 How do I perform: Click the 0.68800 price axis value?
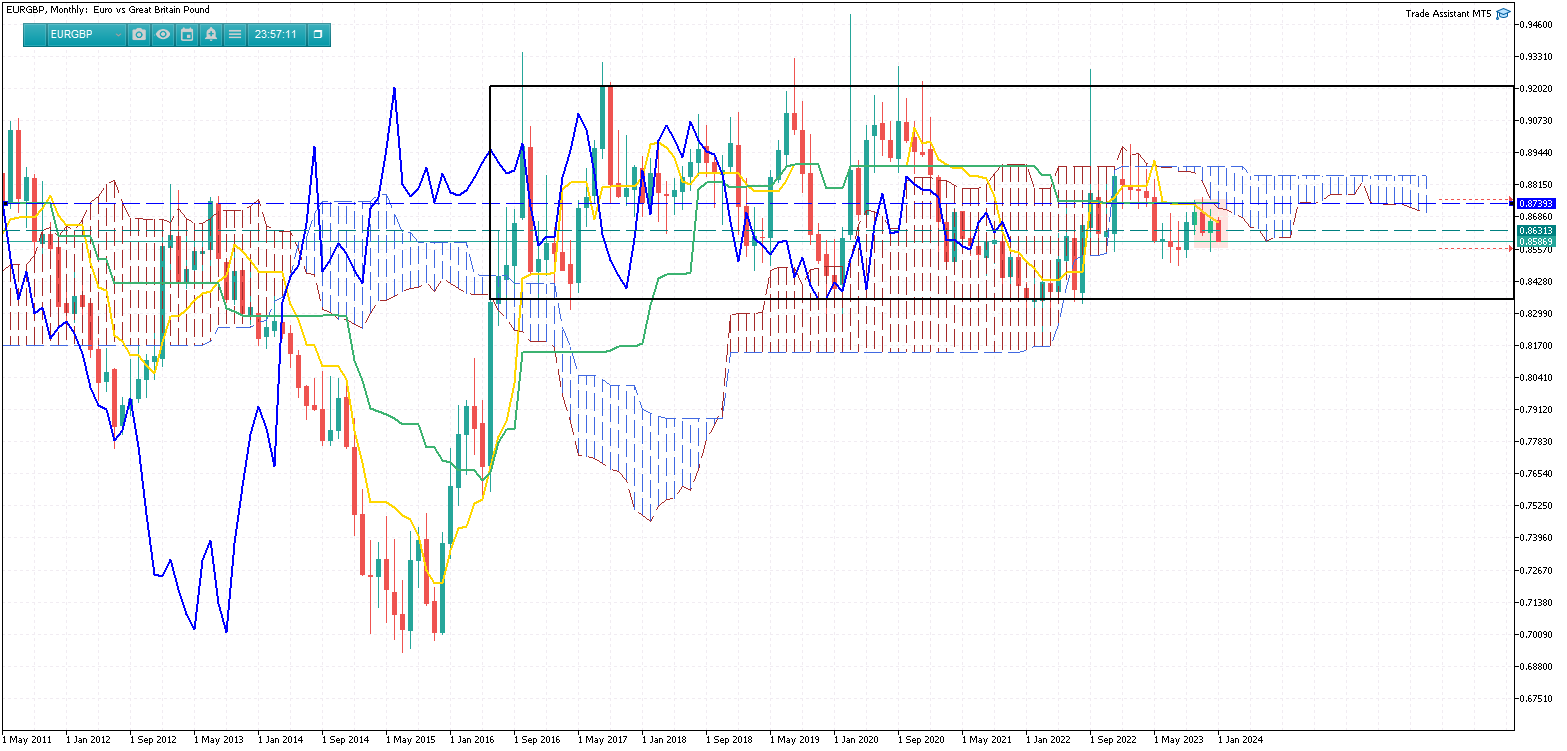[1537, 667]
